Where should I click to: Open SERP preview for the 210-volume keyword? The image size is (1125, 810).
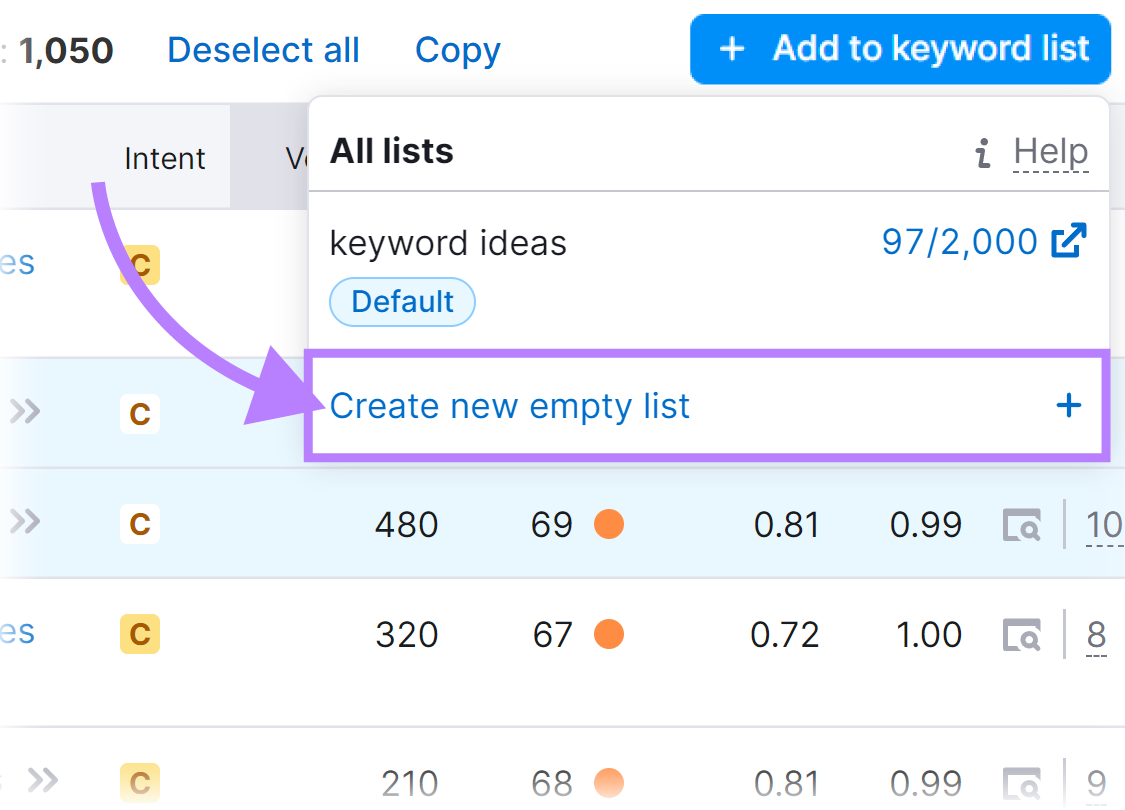coord(1021,783)
